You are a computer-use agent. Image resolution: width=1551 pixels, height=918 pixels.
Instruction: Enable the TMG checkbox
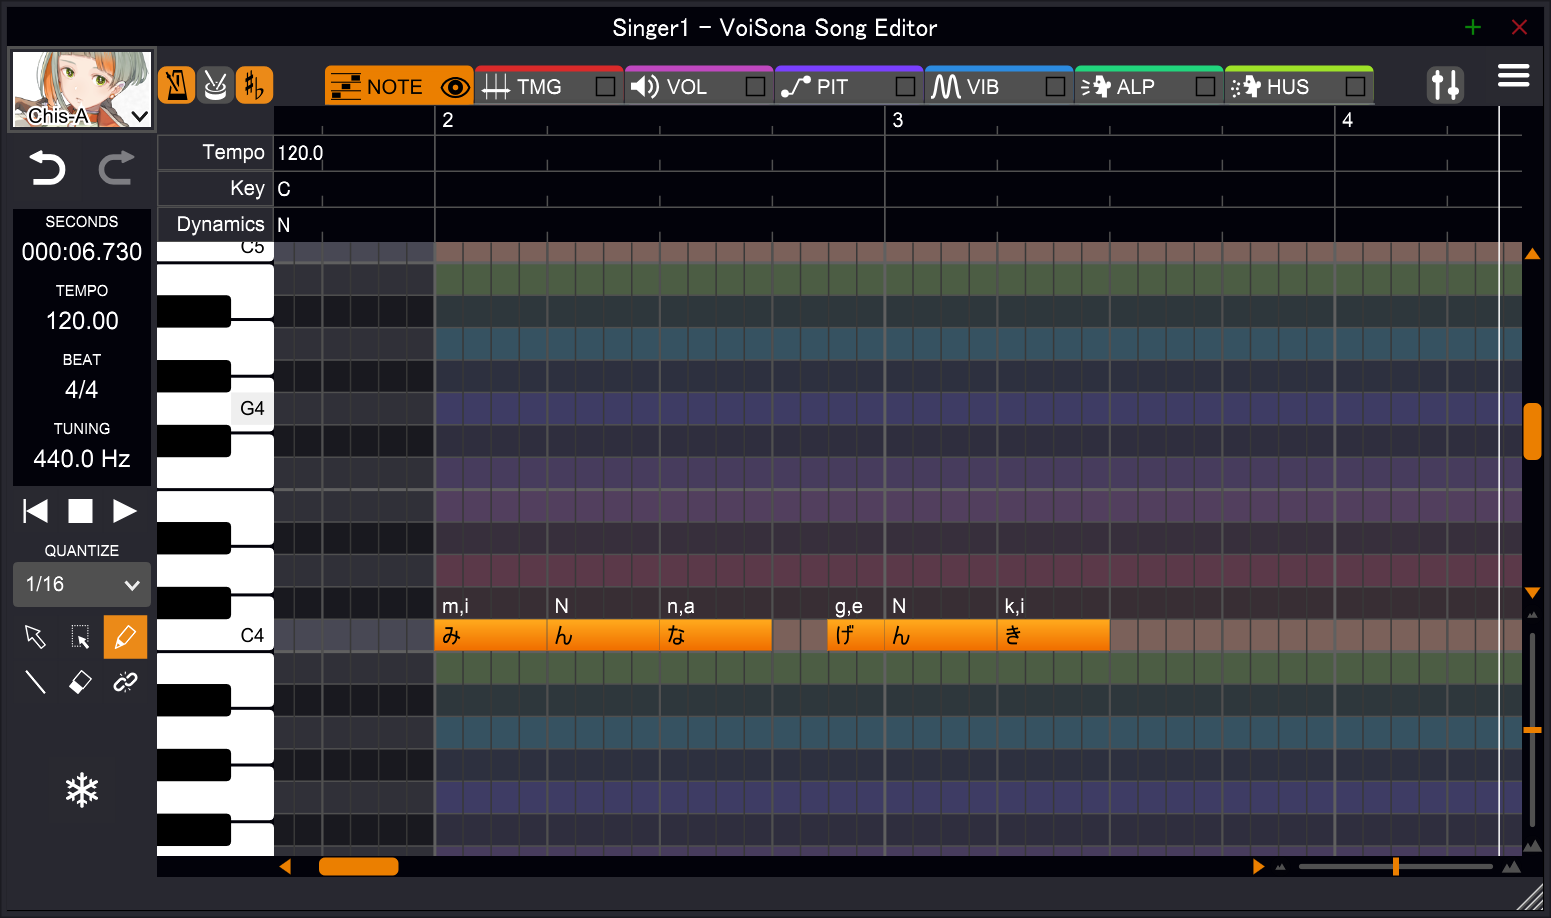coord(605,87)
